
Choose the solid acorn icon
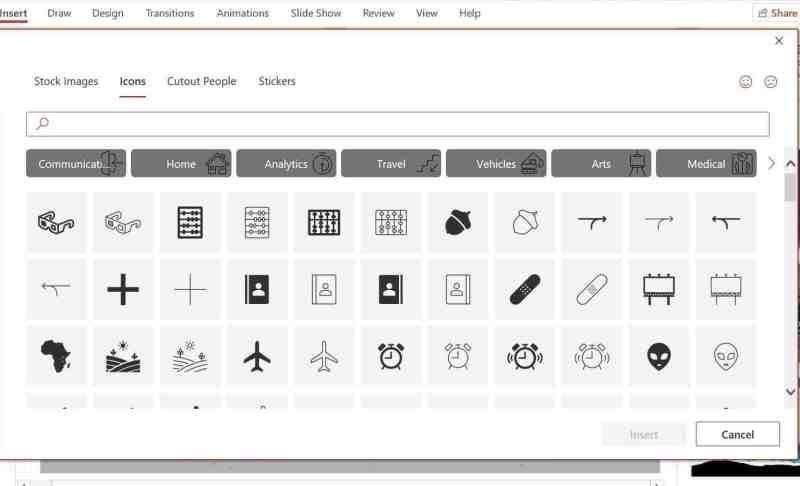click(458, 222)
